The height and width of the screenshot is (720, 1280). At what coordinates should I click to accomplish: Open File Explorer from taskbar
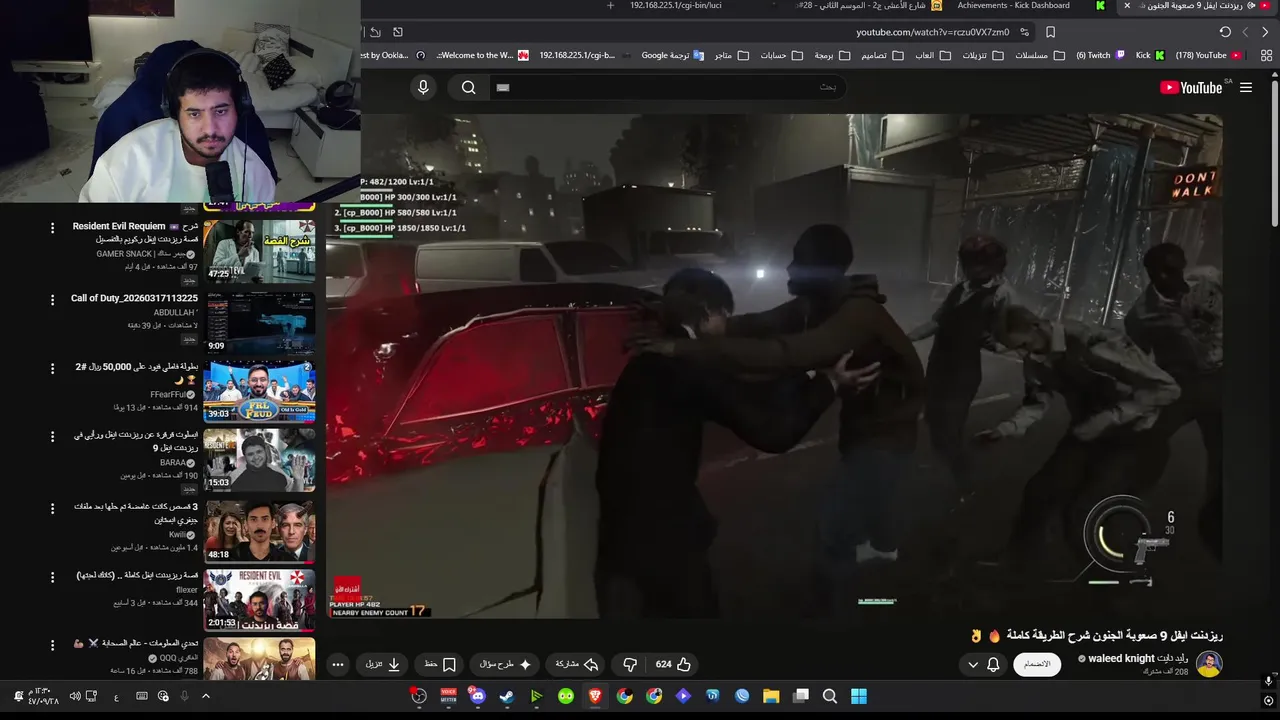771,696
